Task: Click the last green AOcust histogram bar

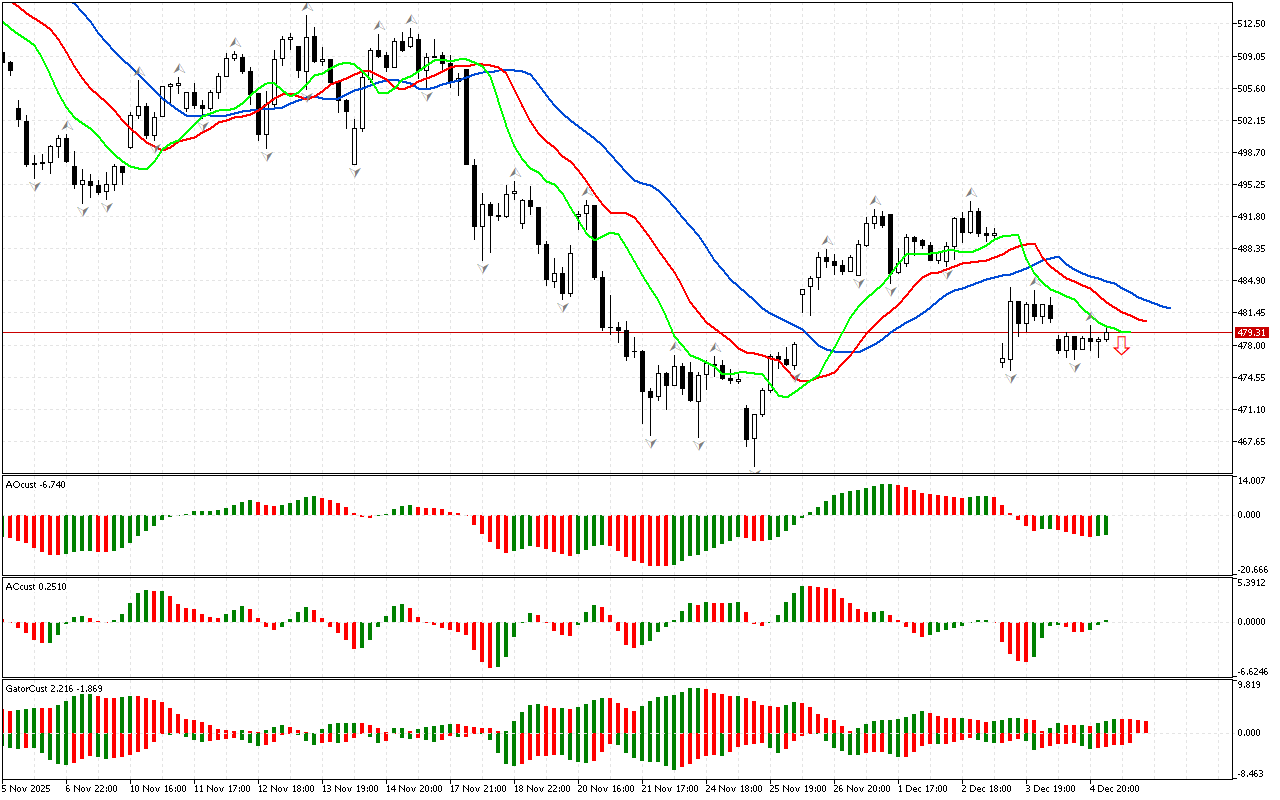Action: coord(1106,525)
